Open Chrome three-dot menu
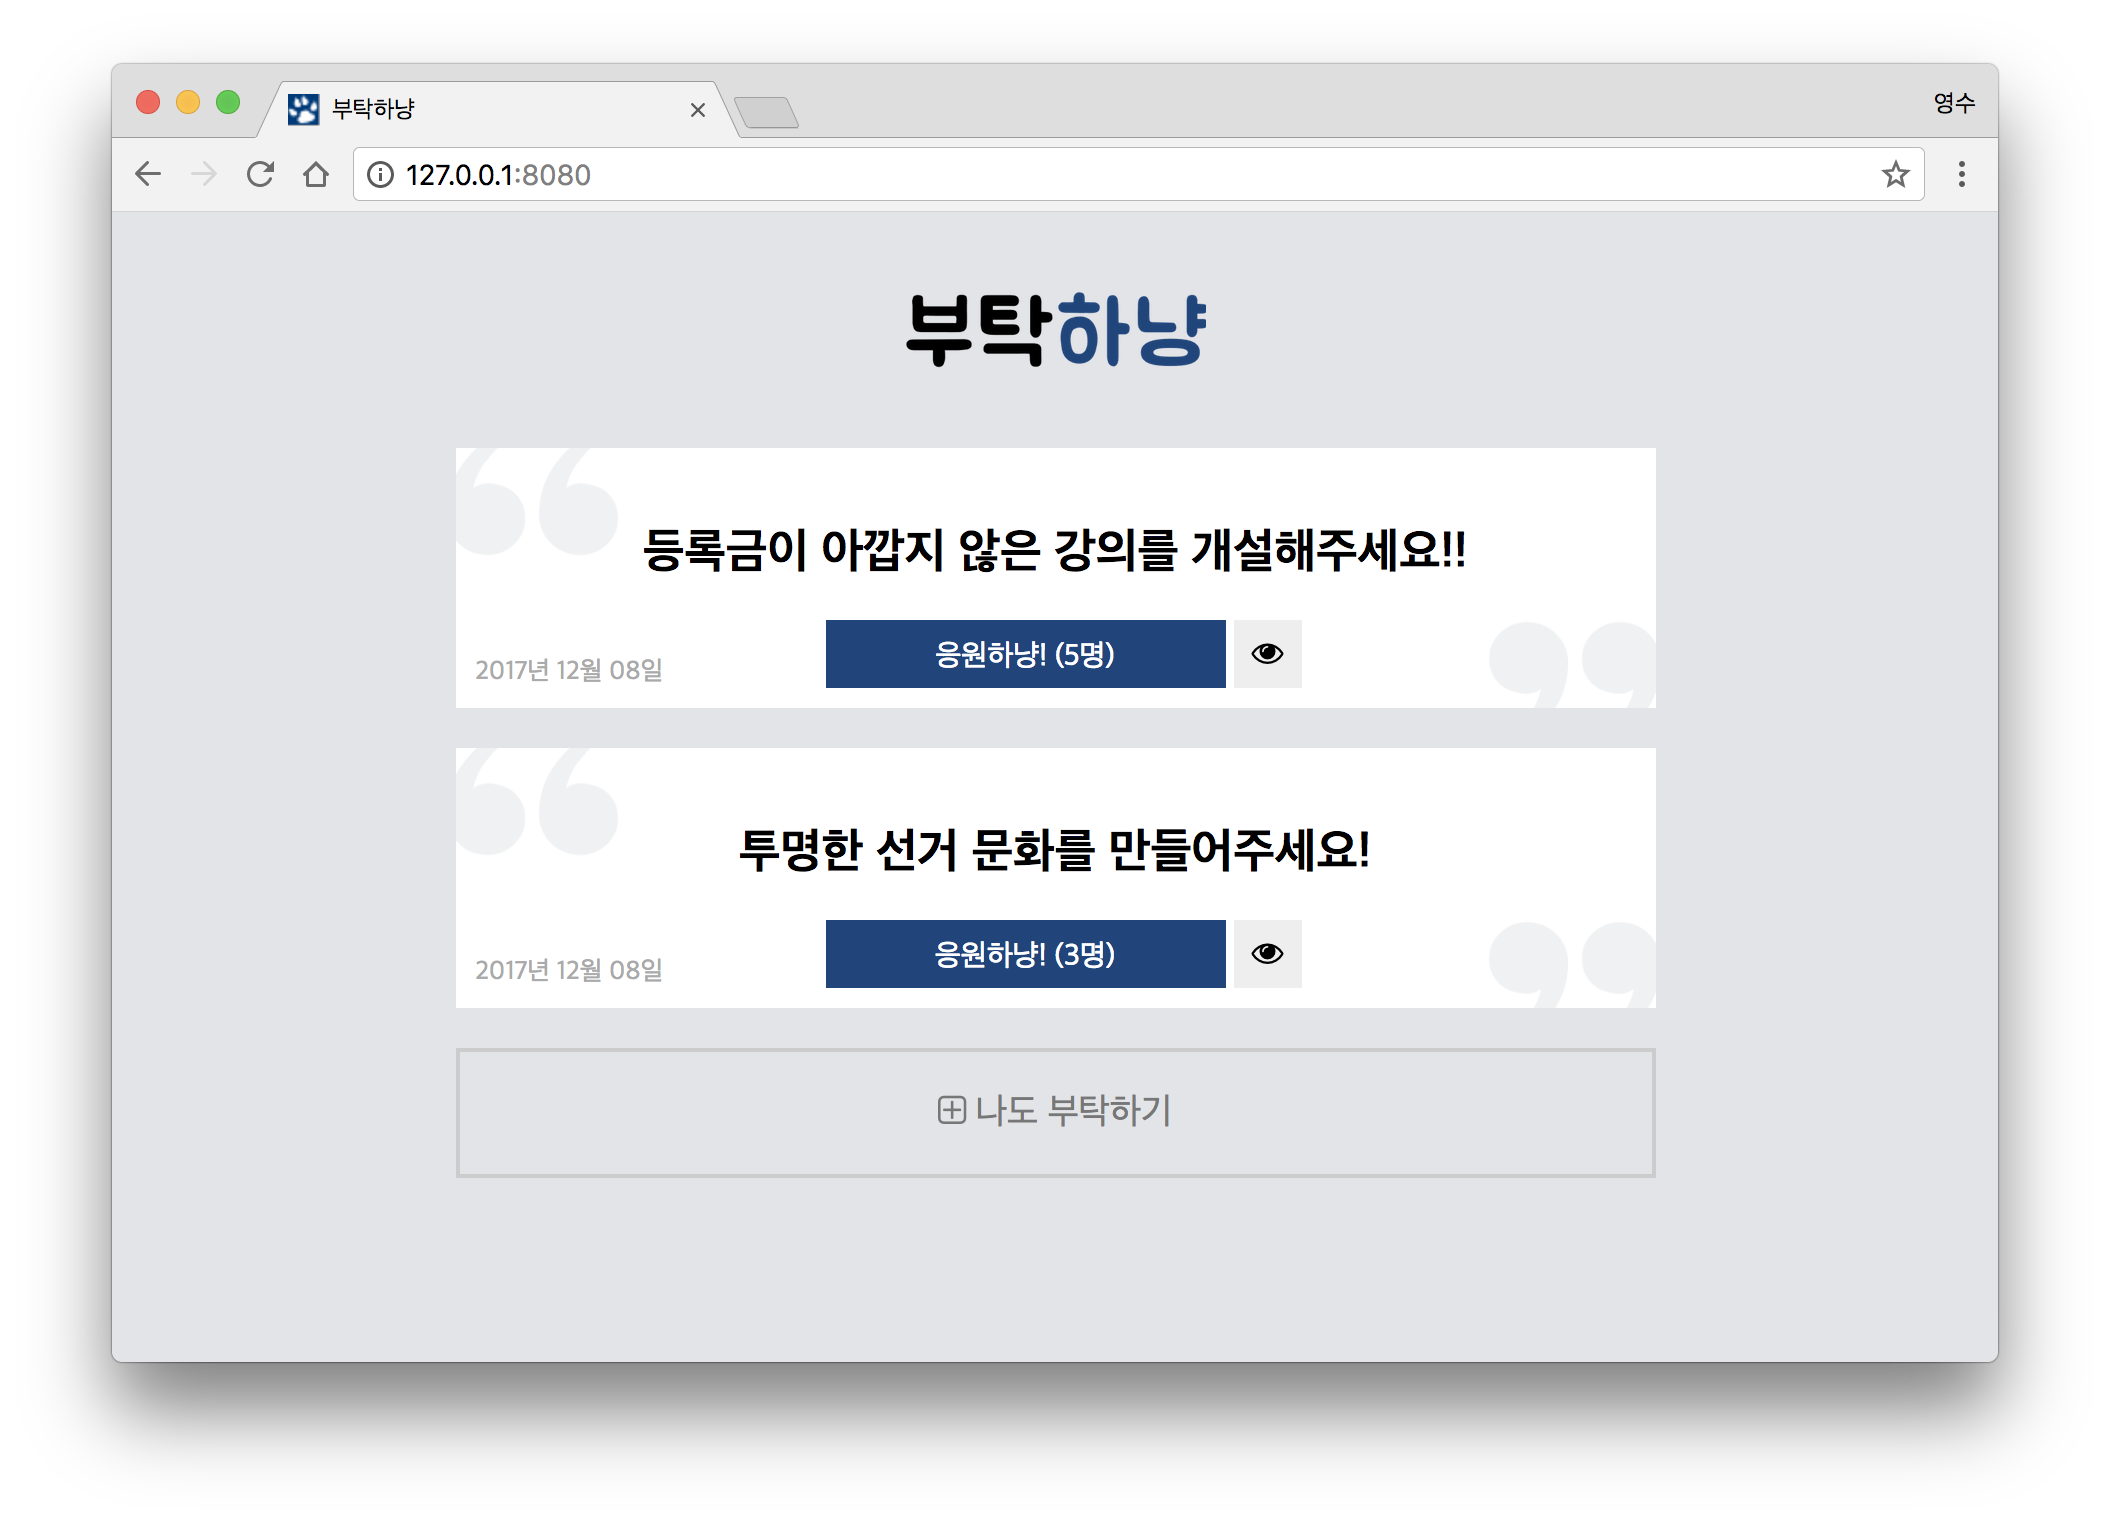 [x=1961, y=174]
